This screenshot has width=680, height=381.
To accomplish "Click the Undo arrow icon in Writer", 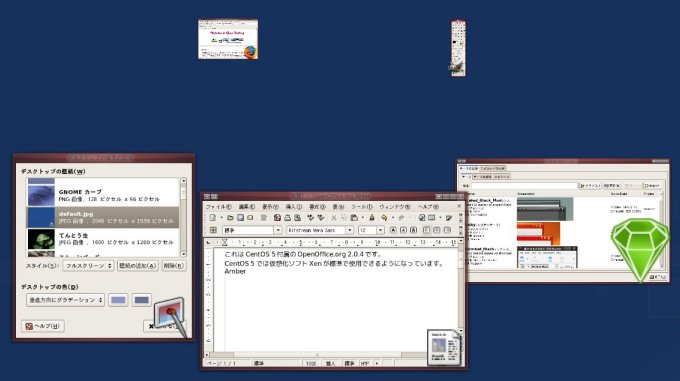I will tap(384, 218).
